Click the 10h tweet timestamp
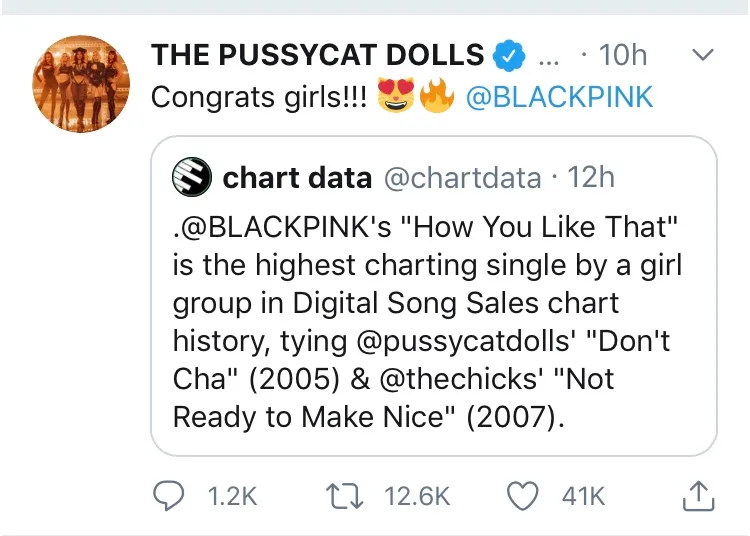This screenshot has height=536, width=750. (x=622, y=55)
